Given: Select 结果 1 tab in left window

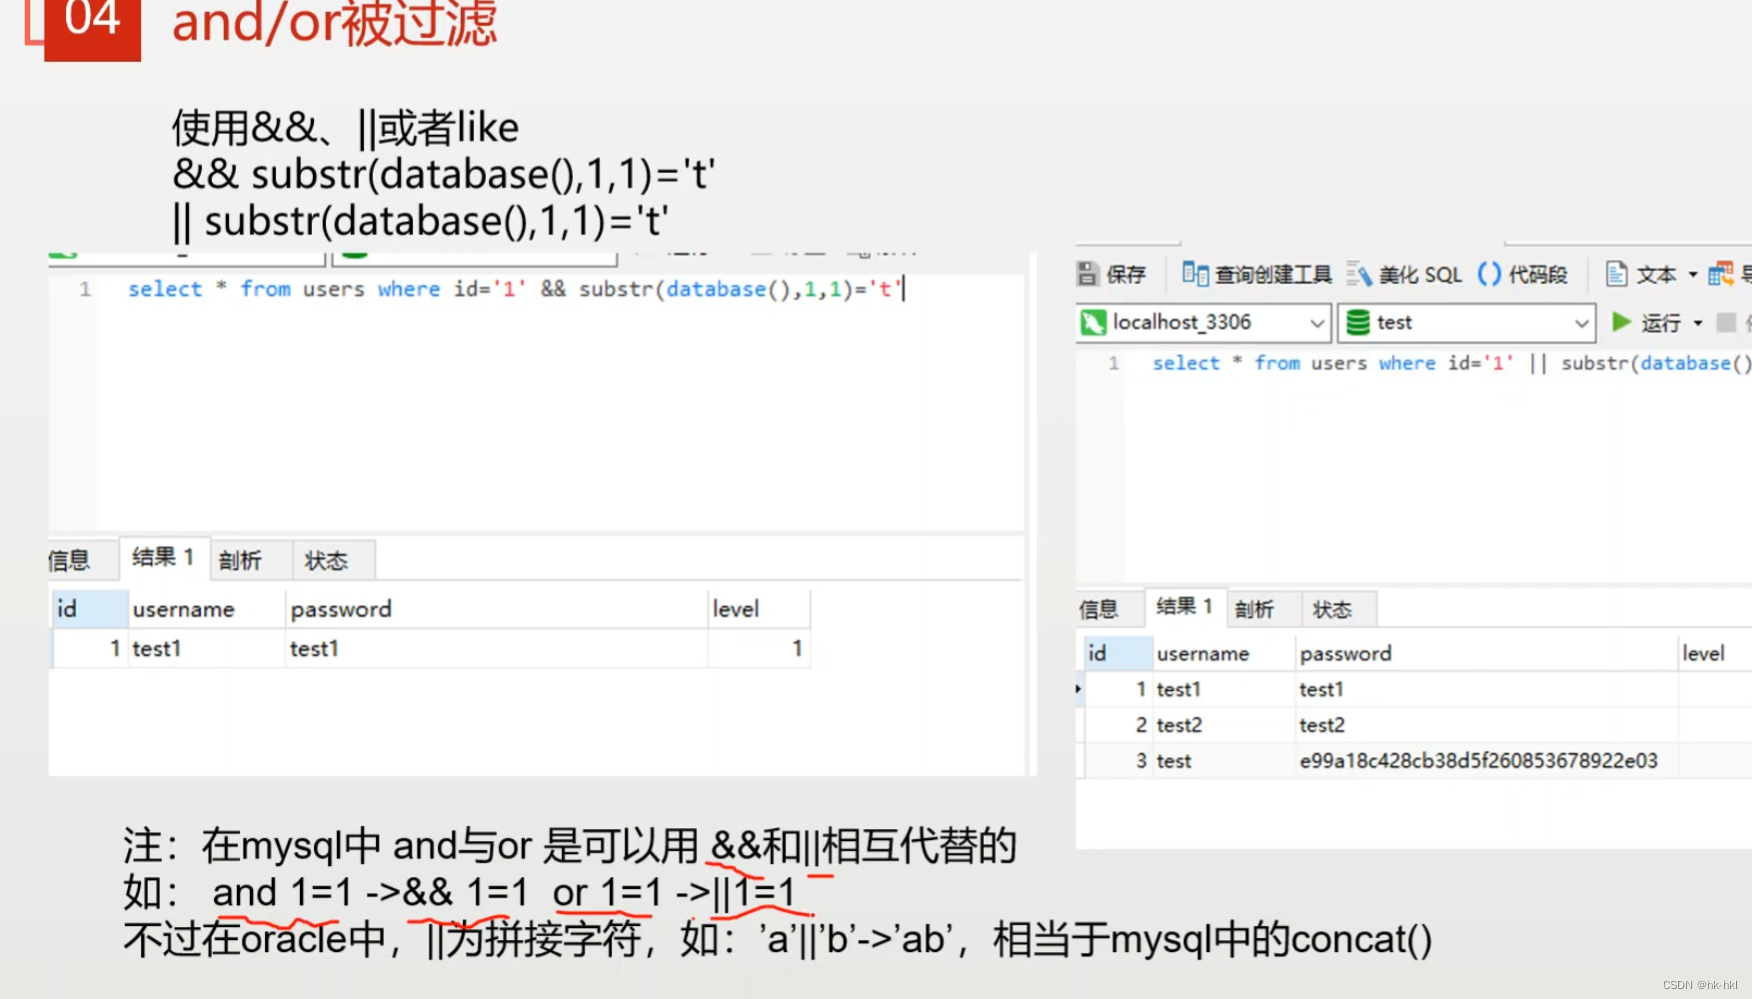Looking at the screenshot, I should 163,557.
